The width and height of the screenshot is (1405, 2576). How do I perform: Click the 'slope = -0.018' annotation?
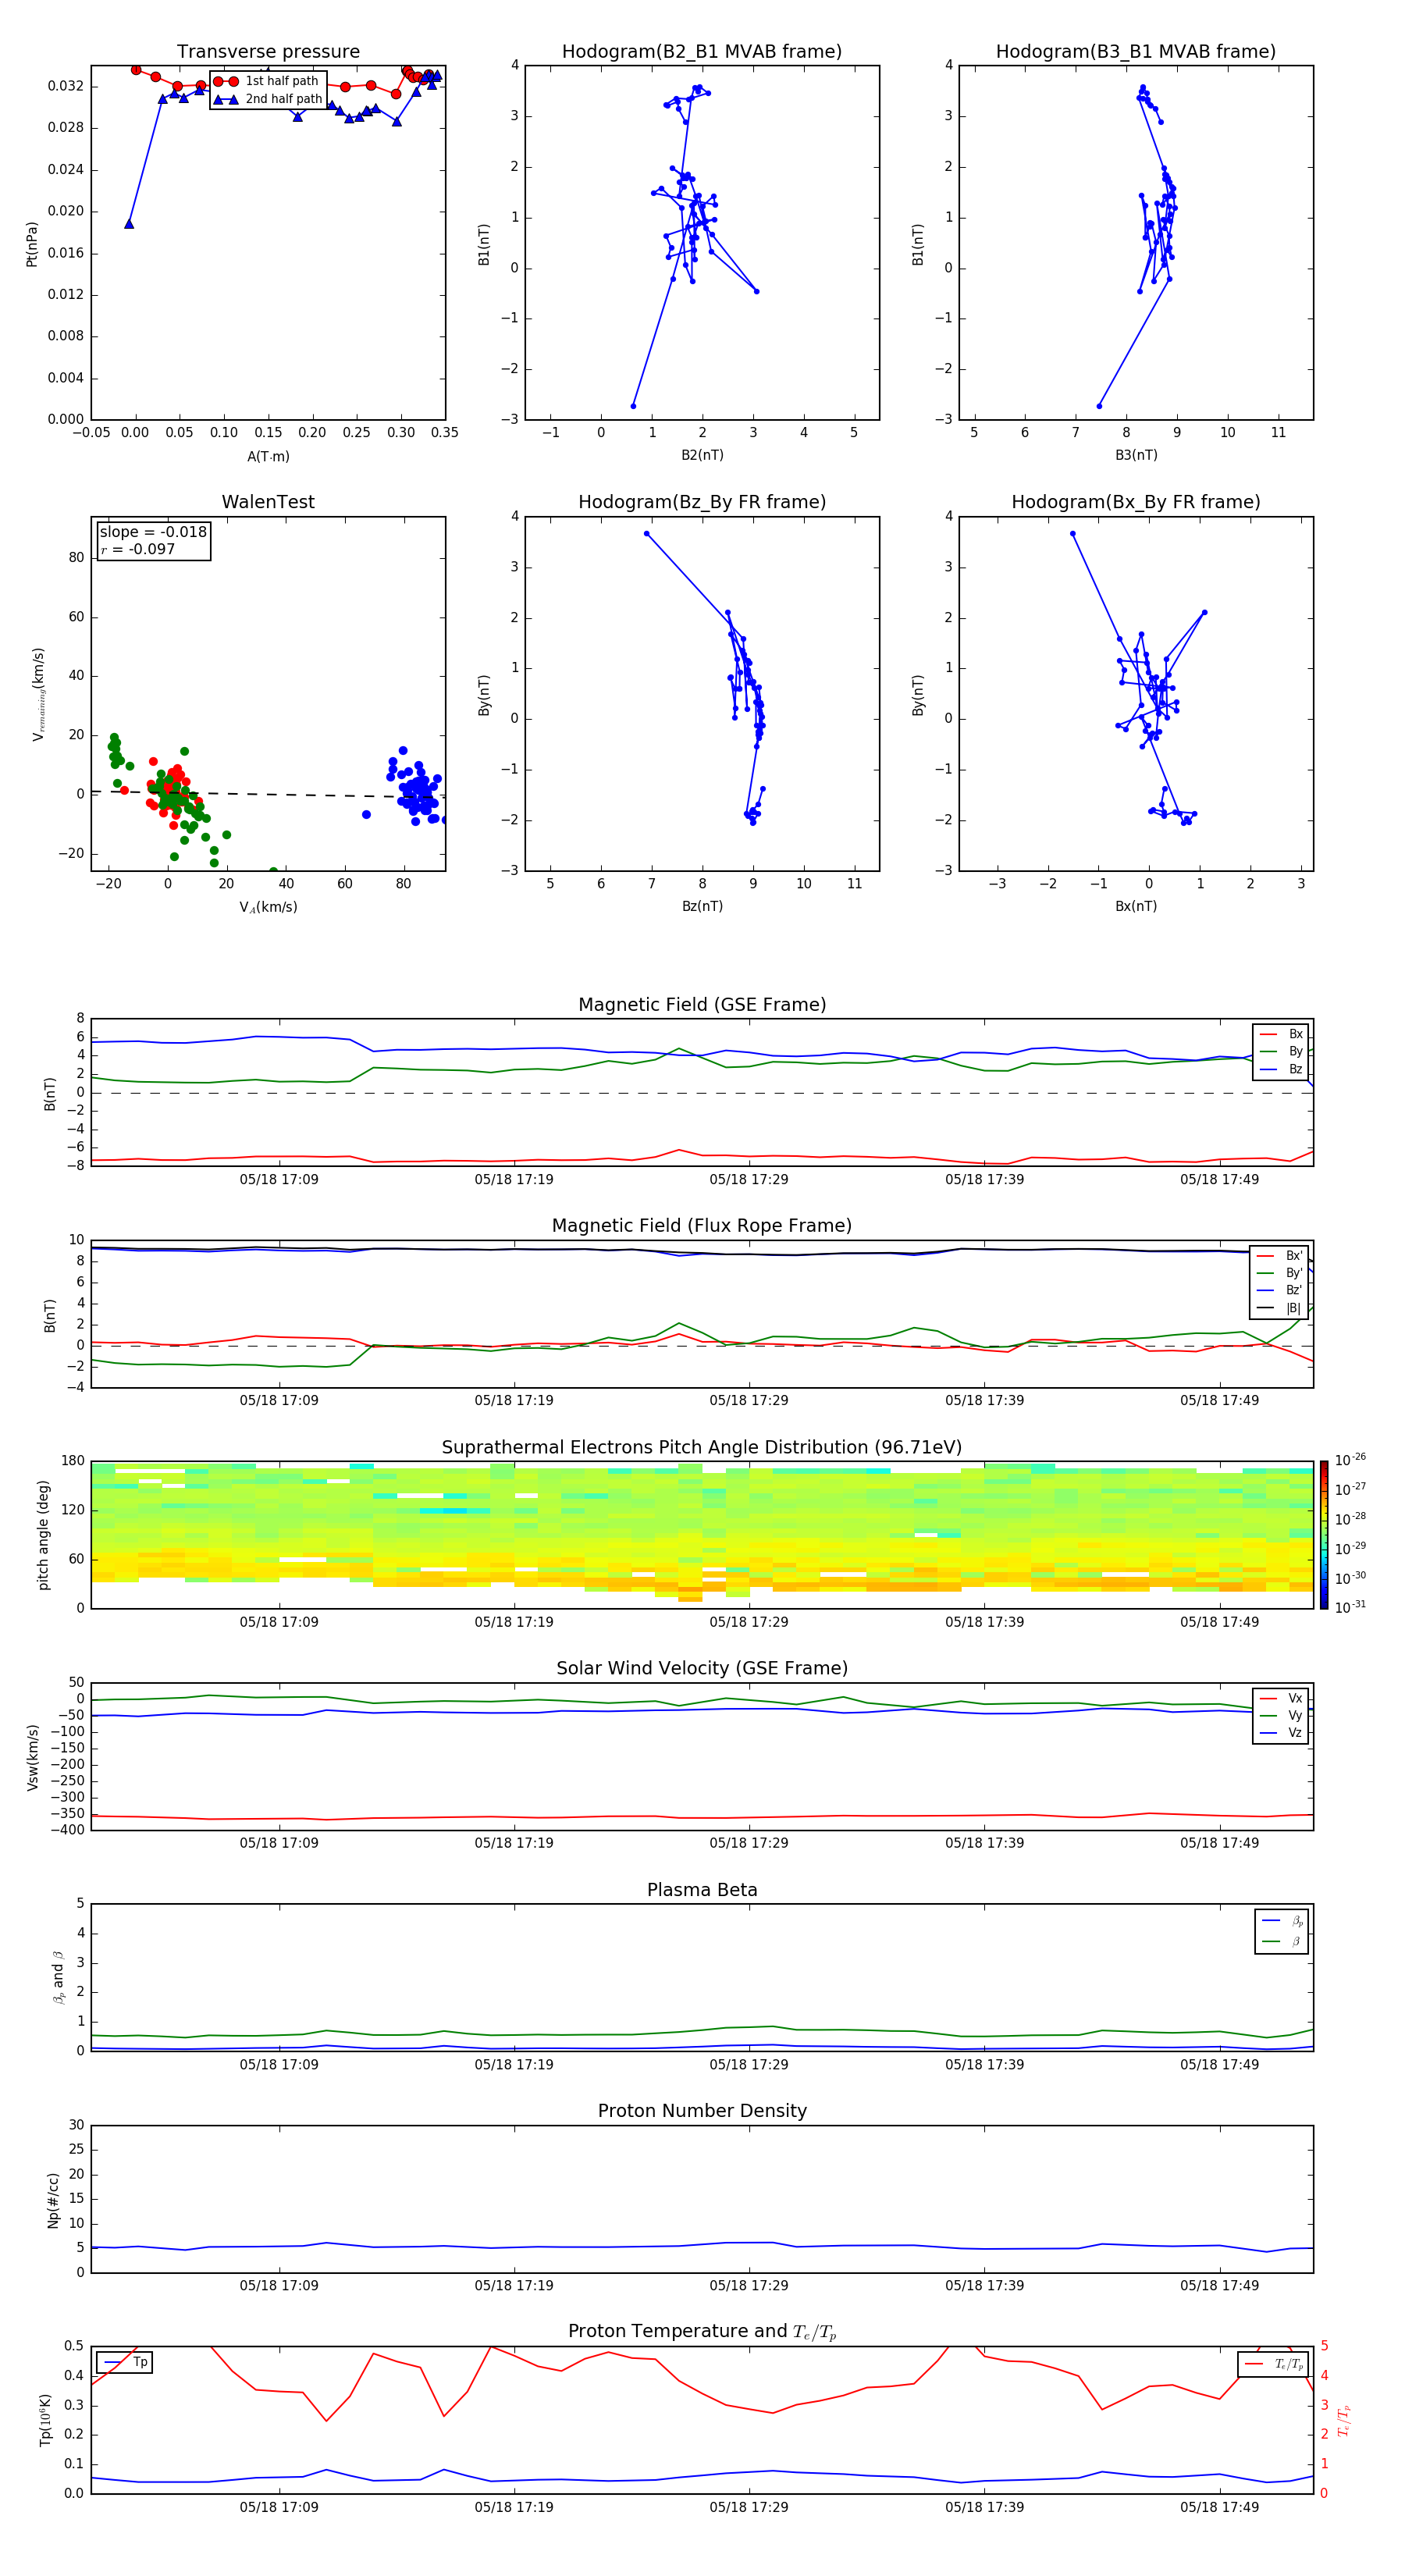(153, 532)
